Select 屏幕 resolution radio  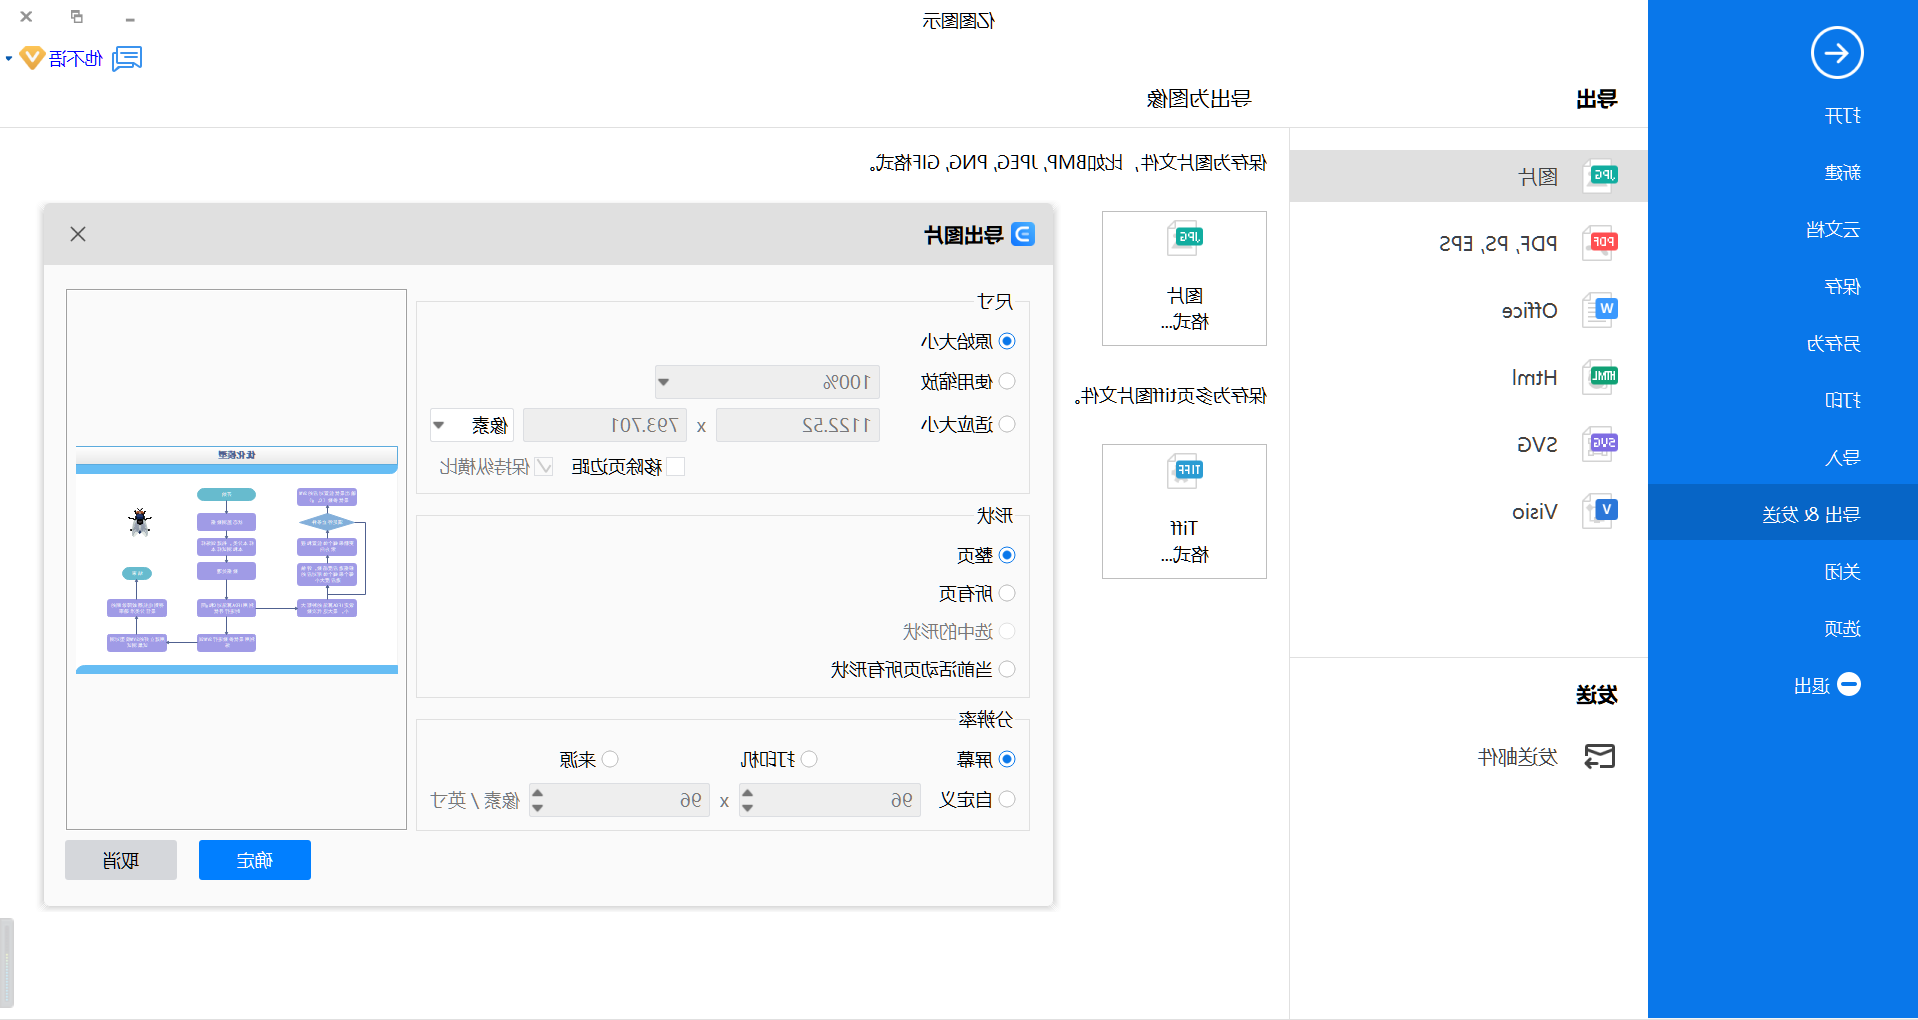(1007, 759)
